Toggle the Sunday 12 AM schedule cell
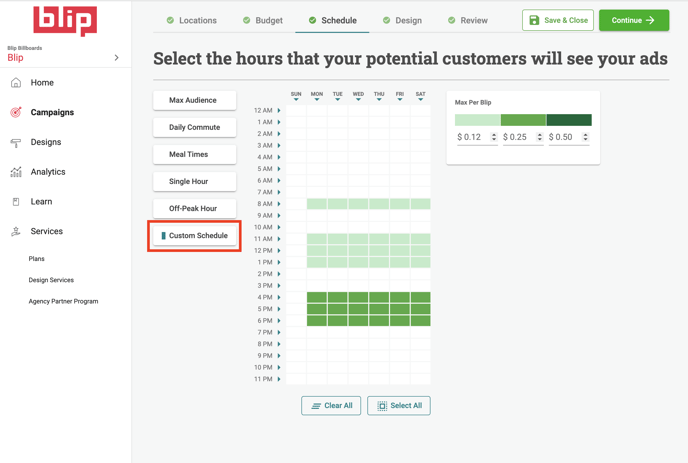This screenshot has height=463, width=688. point(296,111)
